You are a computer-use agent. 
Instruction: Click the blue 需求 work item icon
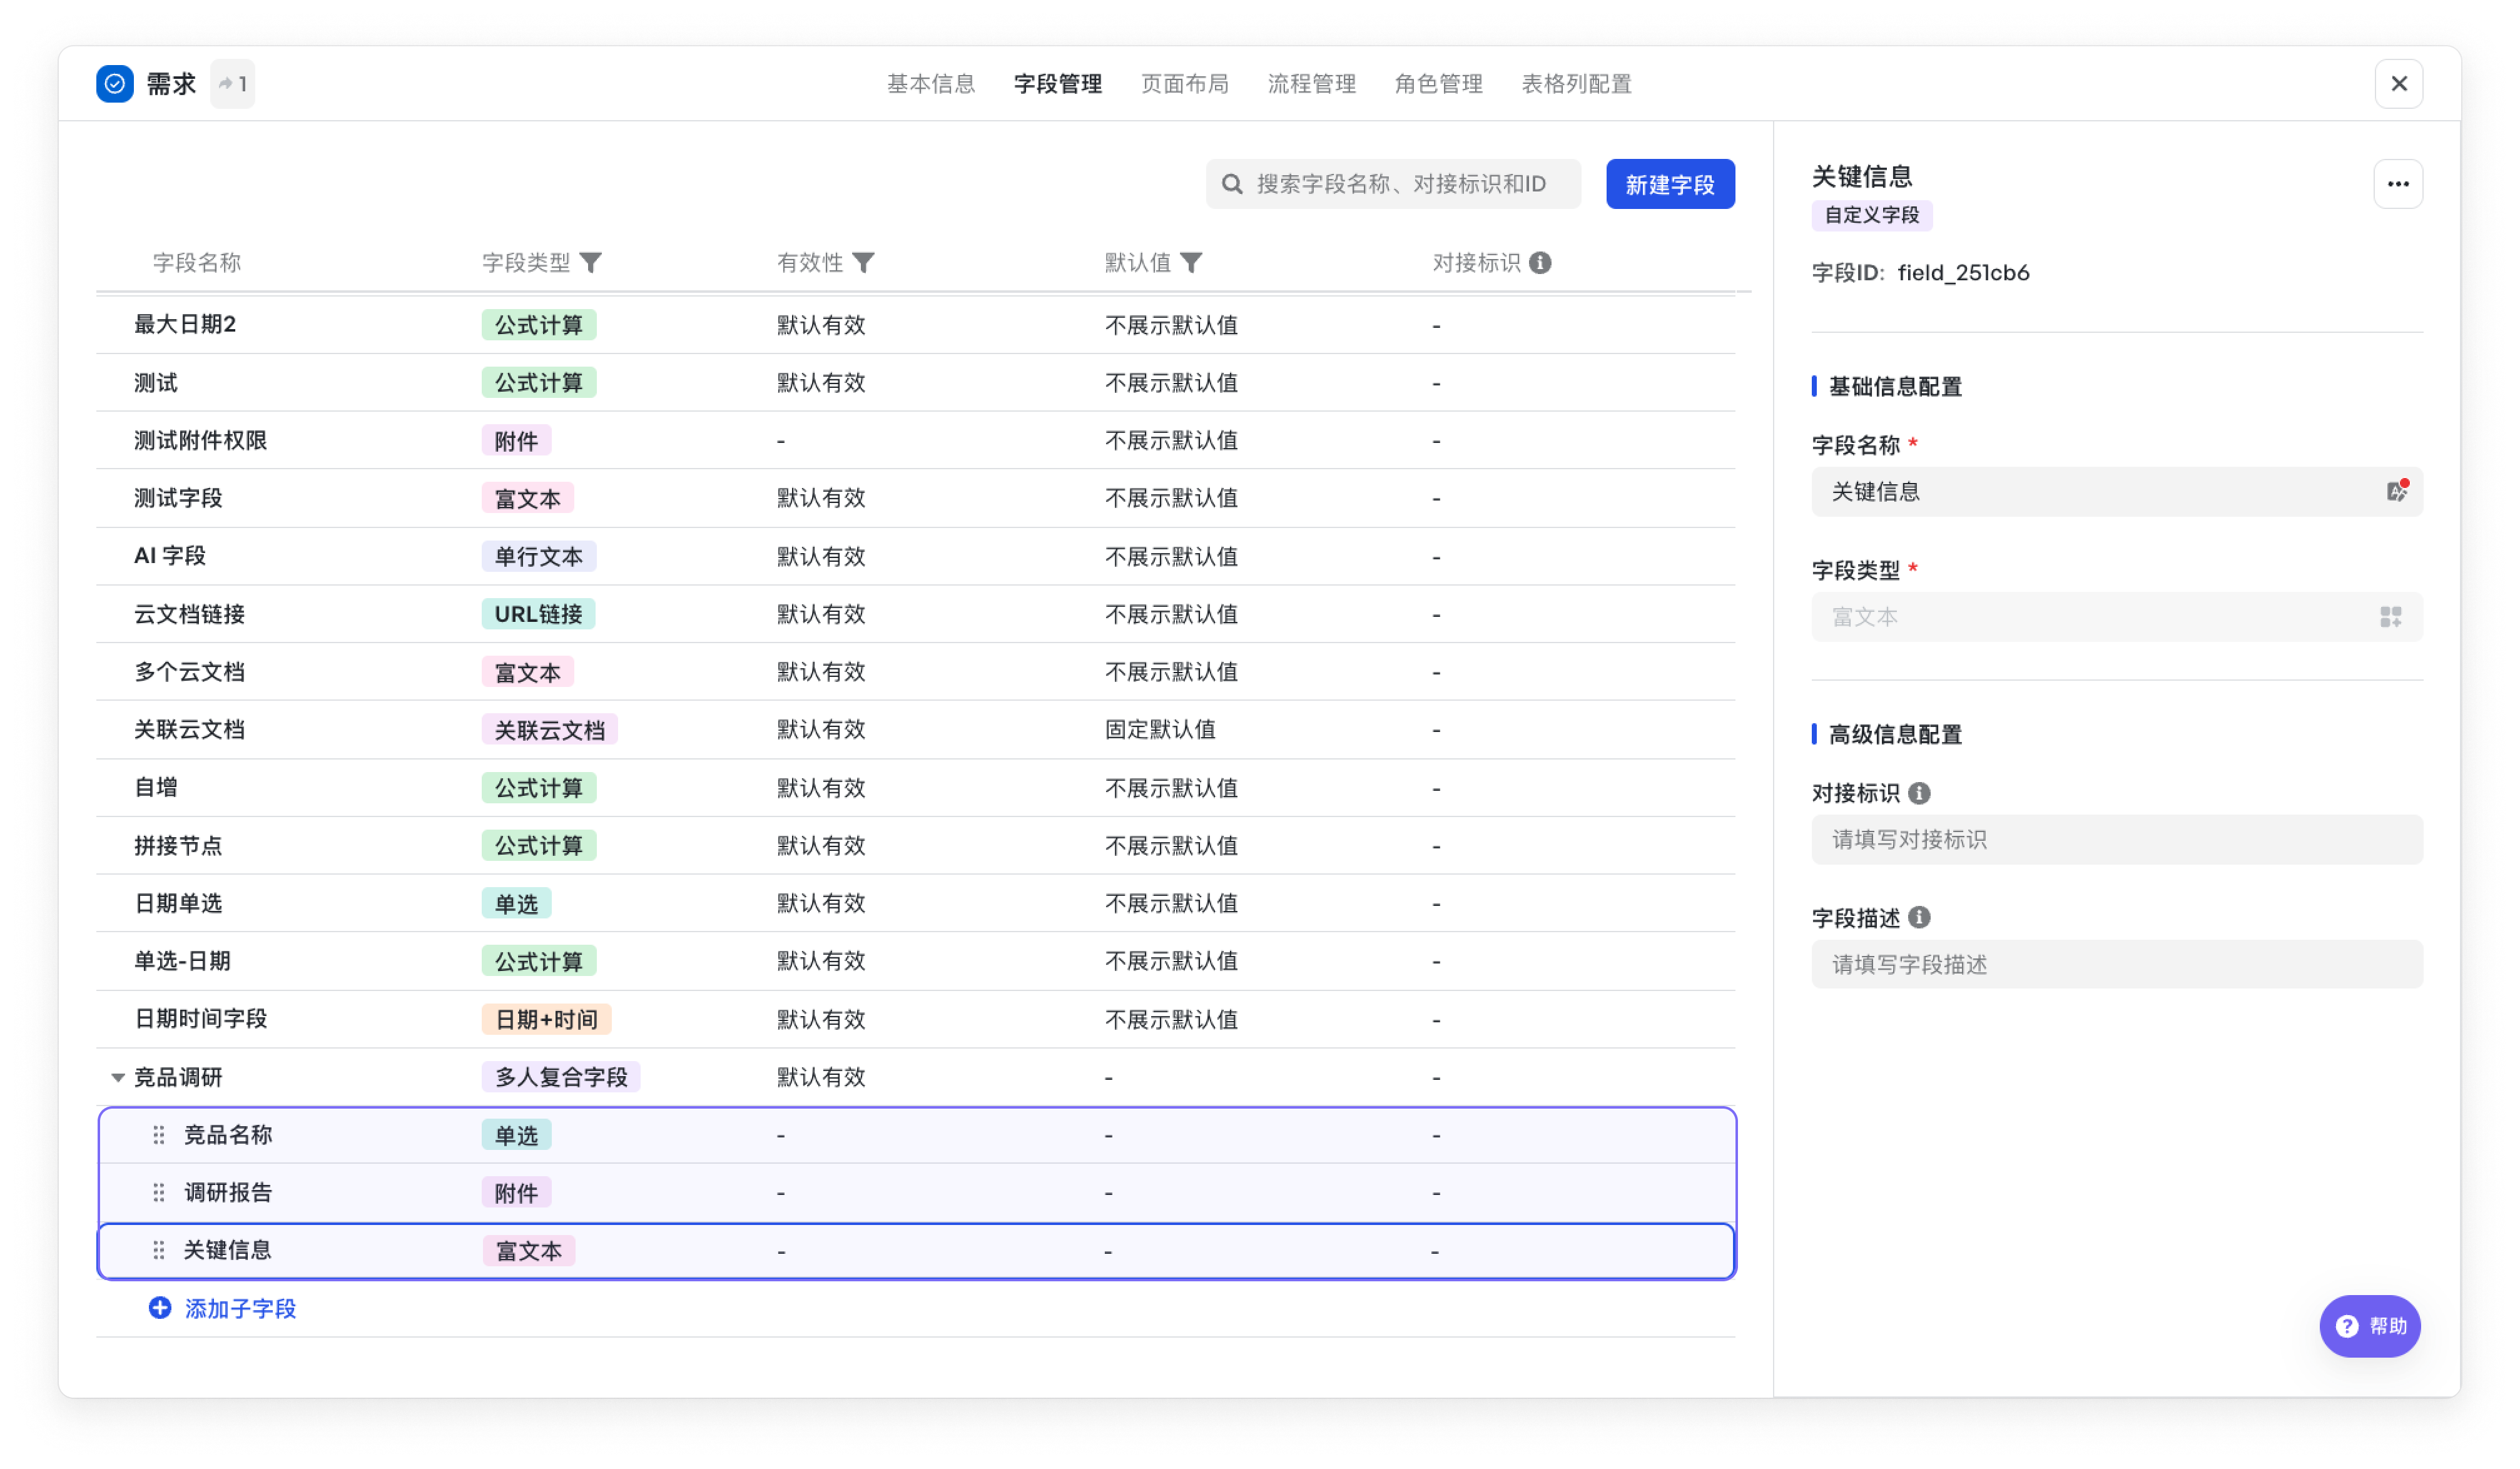[115, 84]
